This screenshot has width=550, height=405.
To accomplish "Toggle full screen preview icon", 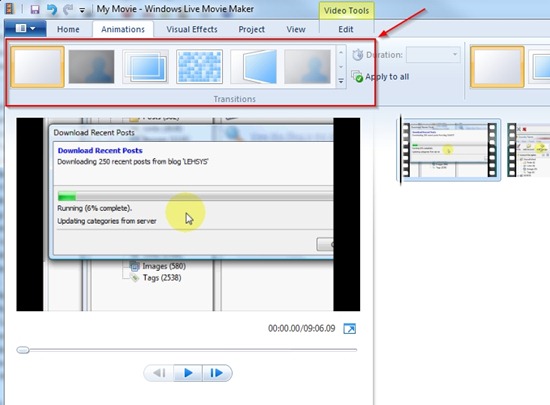I will pyautogui.click(x=350, y=329).
